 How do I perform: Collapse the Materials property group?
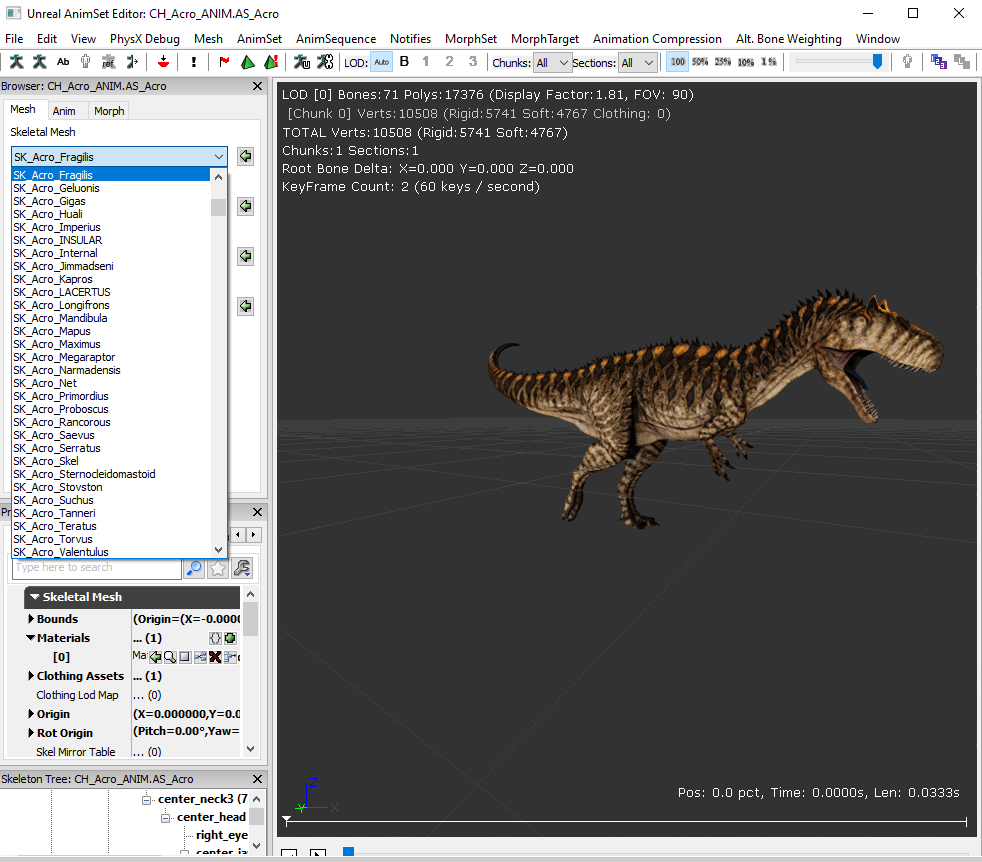coord(31,638)
